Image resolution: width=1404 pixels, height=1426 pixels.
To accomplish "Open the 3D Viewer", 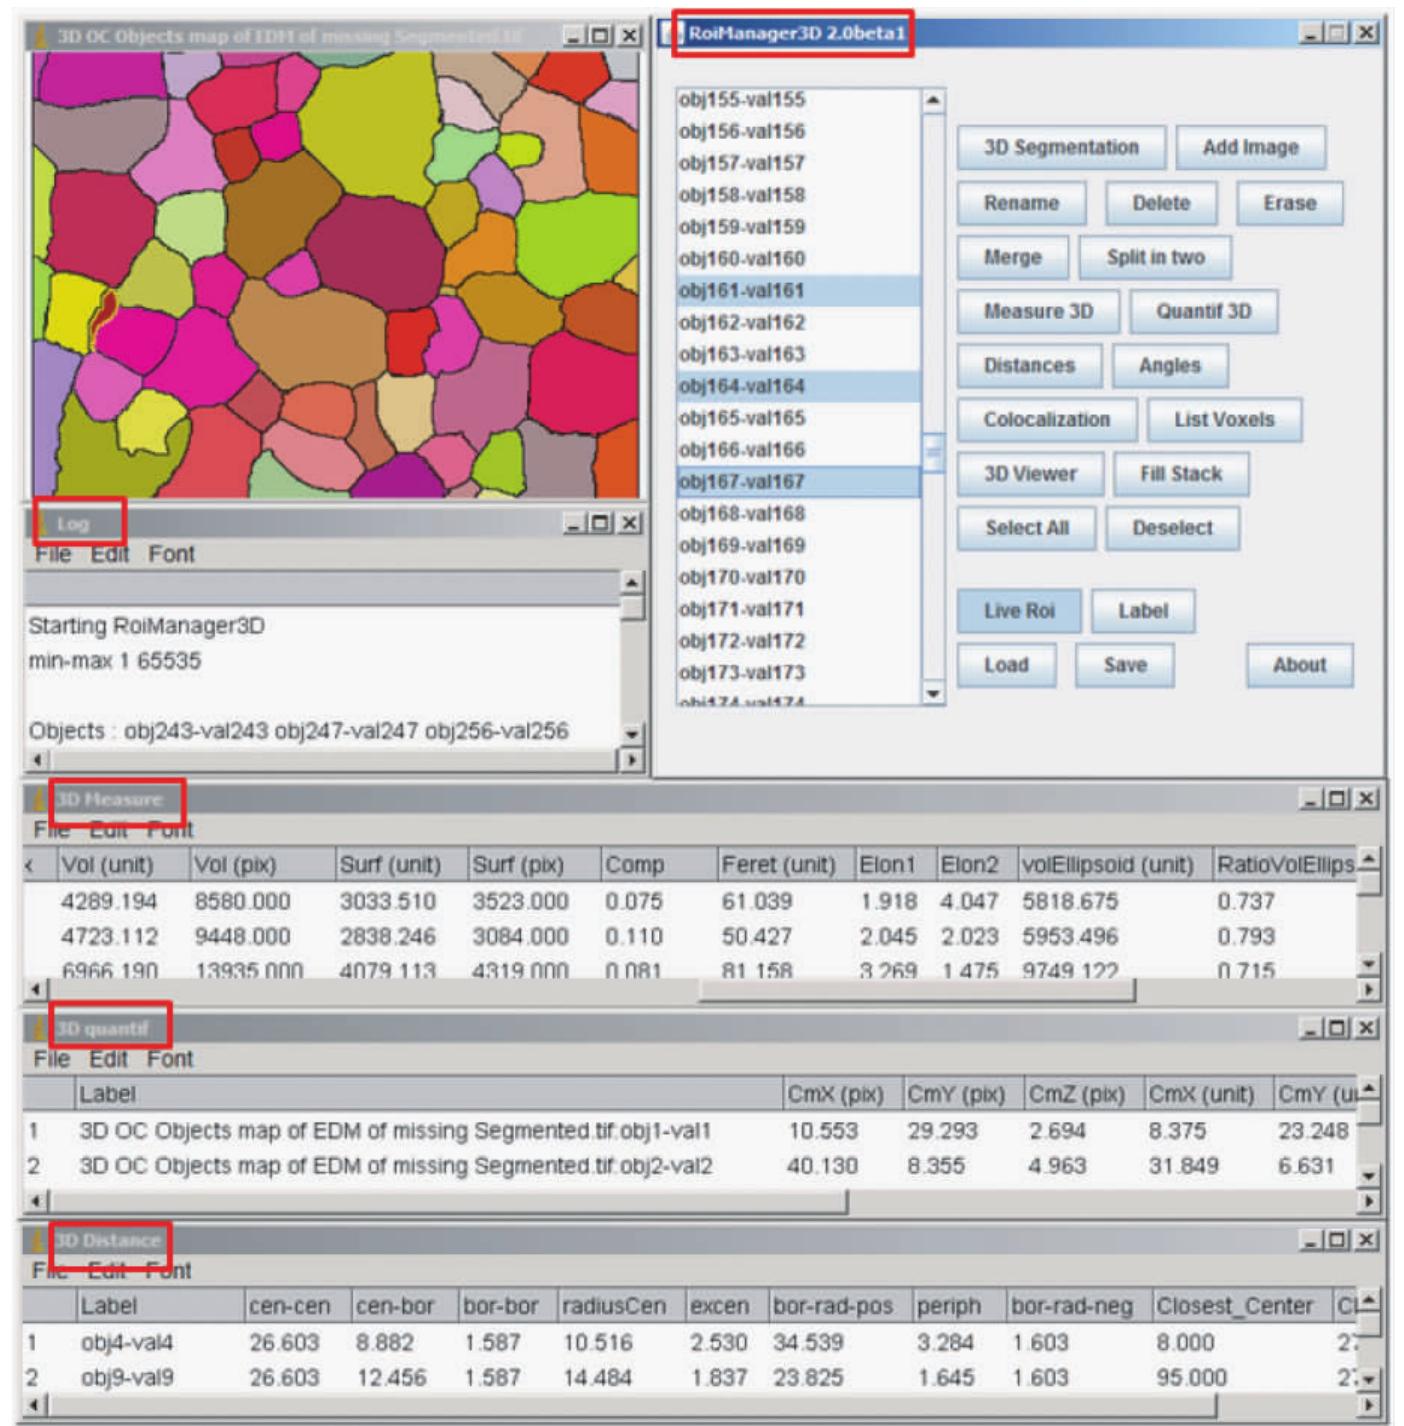I will click(x=1030, y=474).
